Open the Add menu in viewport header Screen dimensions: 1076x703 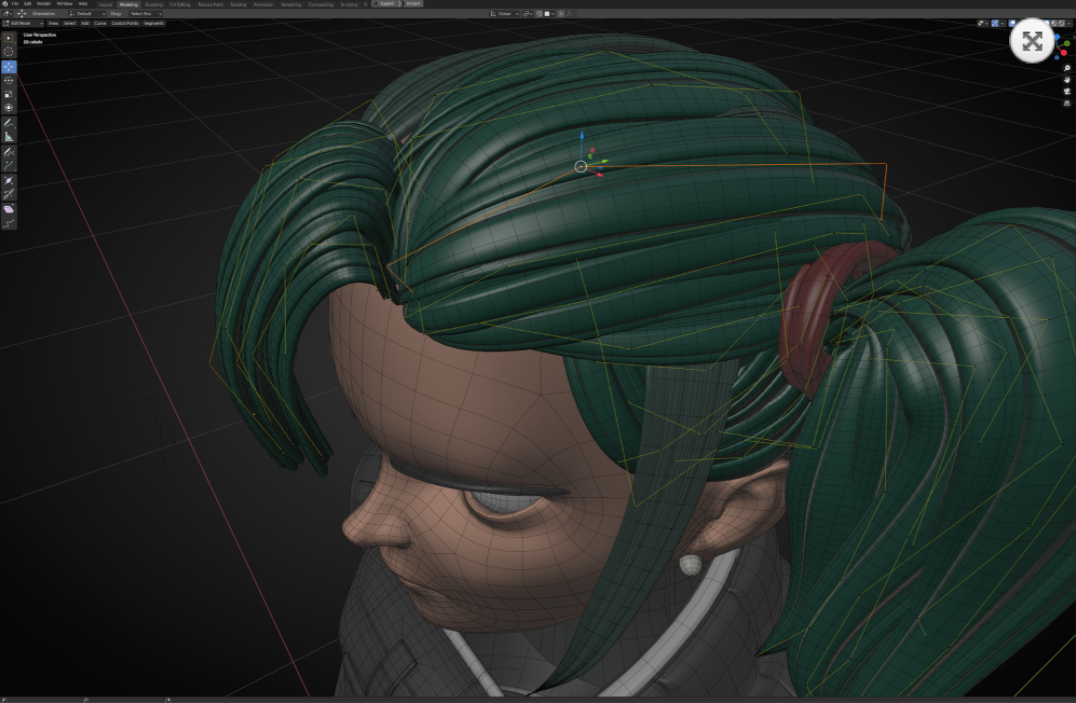(85, 23)
